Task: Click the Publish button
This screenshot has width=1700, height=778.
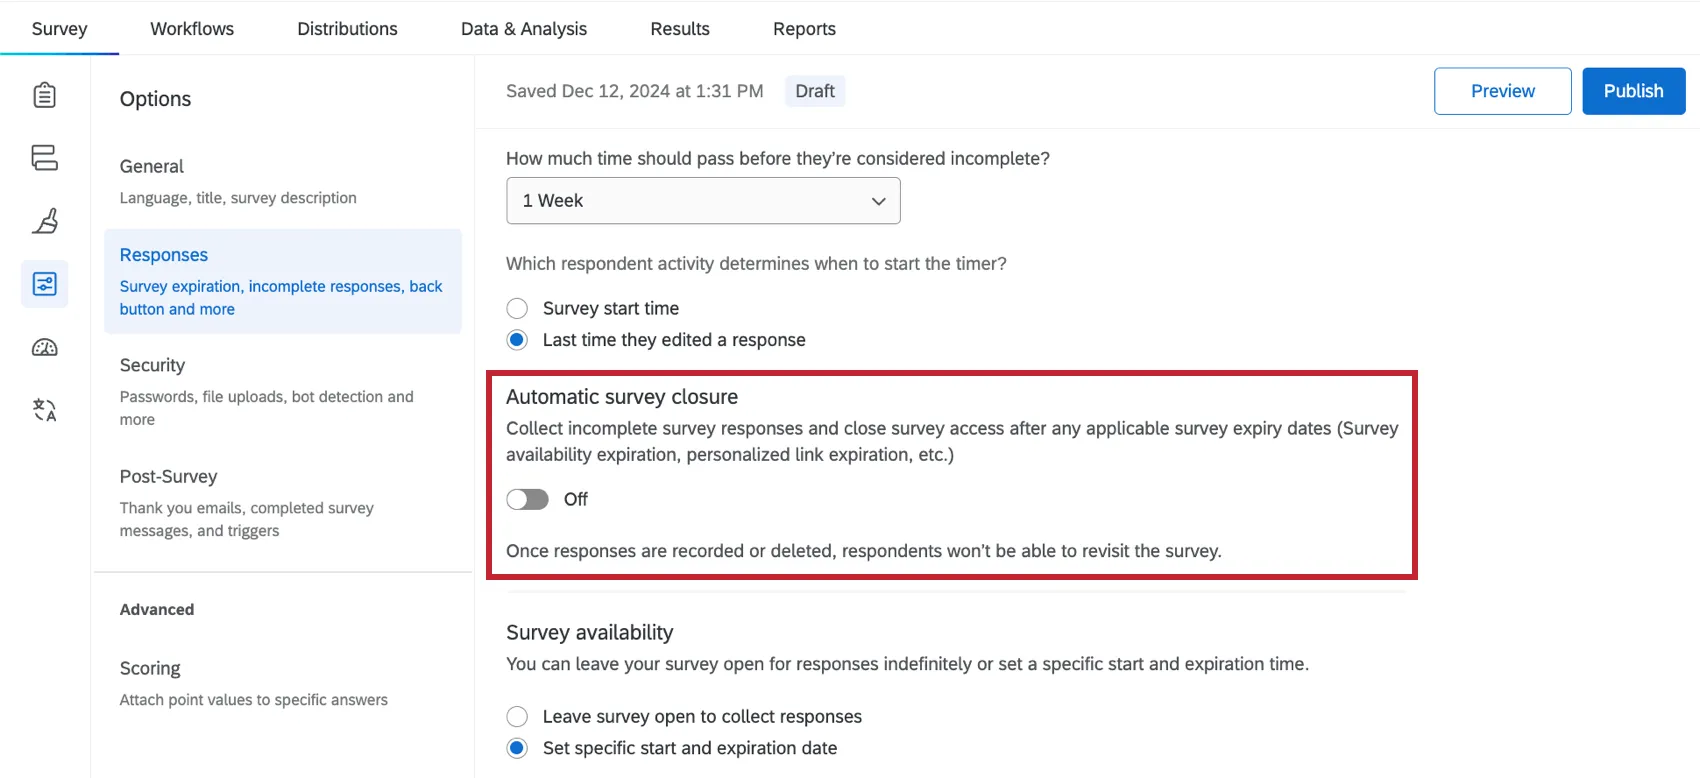Action: point(1633,90)
